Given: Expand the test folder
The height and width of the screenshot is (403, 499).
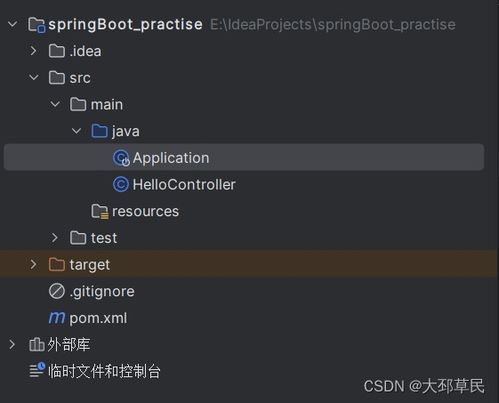Looking at the screenshot, I should 55,238.
